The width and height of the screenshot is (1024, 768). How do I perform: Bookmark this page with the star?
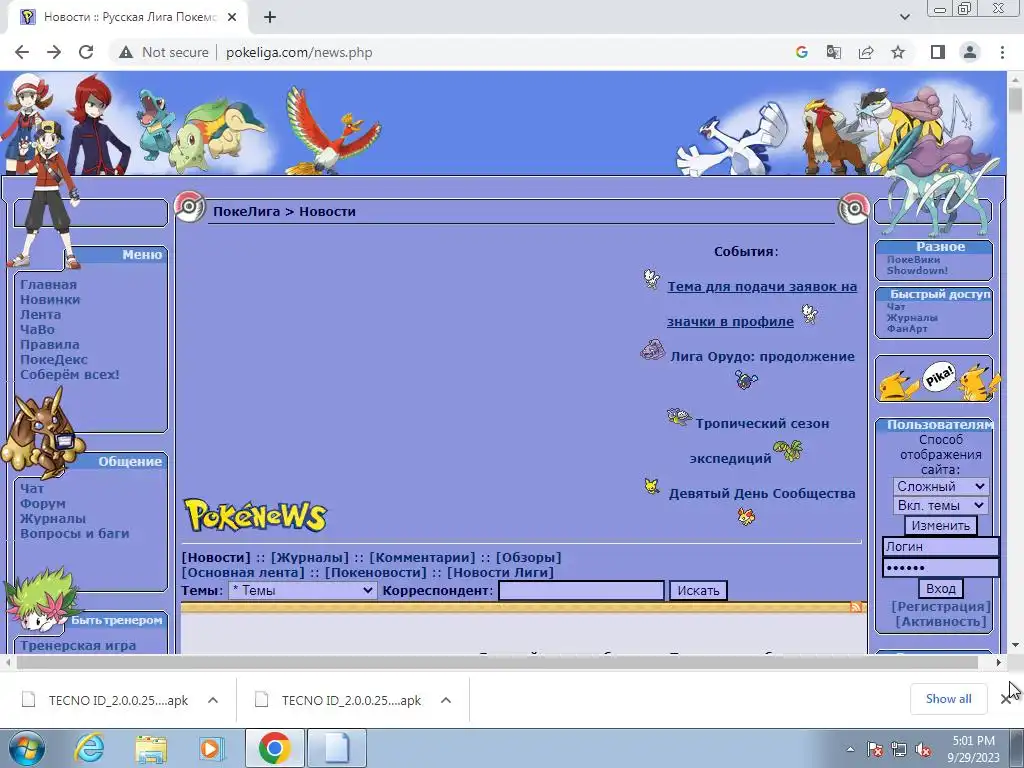click(x=898, y=52)
